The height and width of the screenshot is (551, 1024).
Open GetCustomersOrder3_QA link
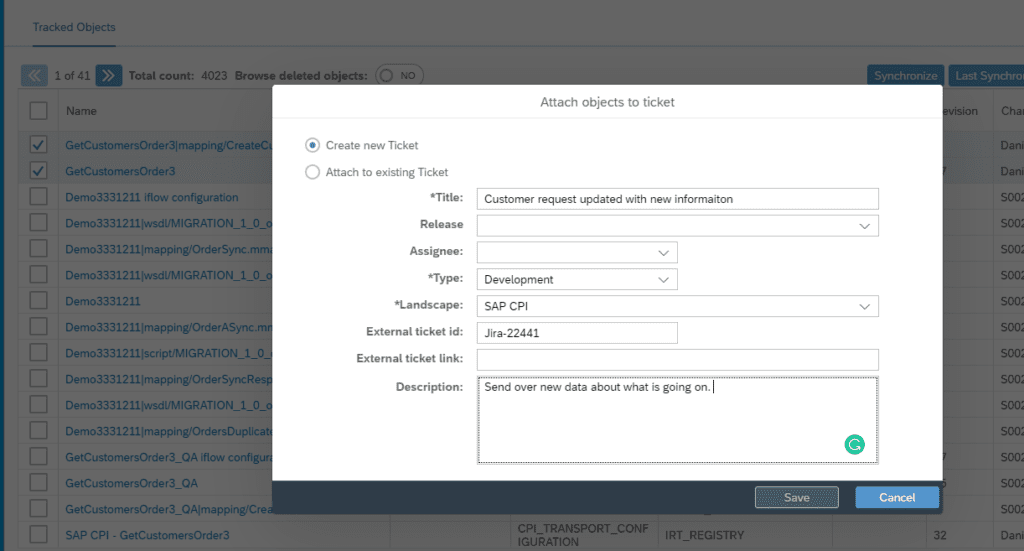point(131,483)
